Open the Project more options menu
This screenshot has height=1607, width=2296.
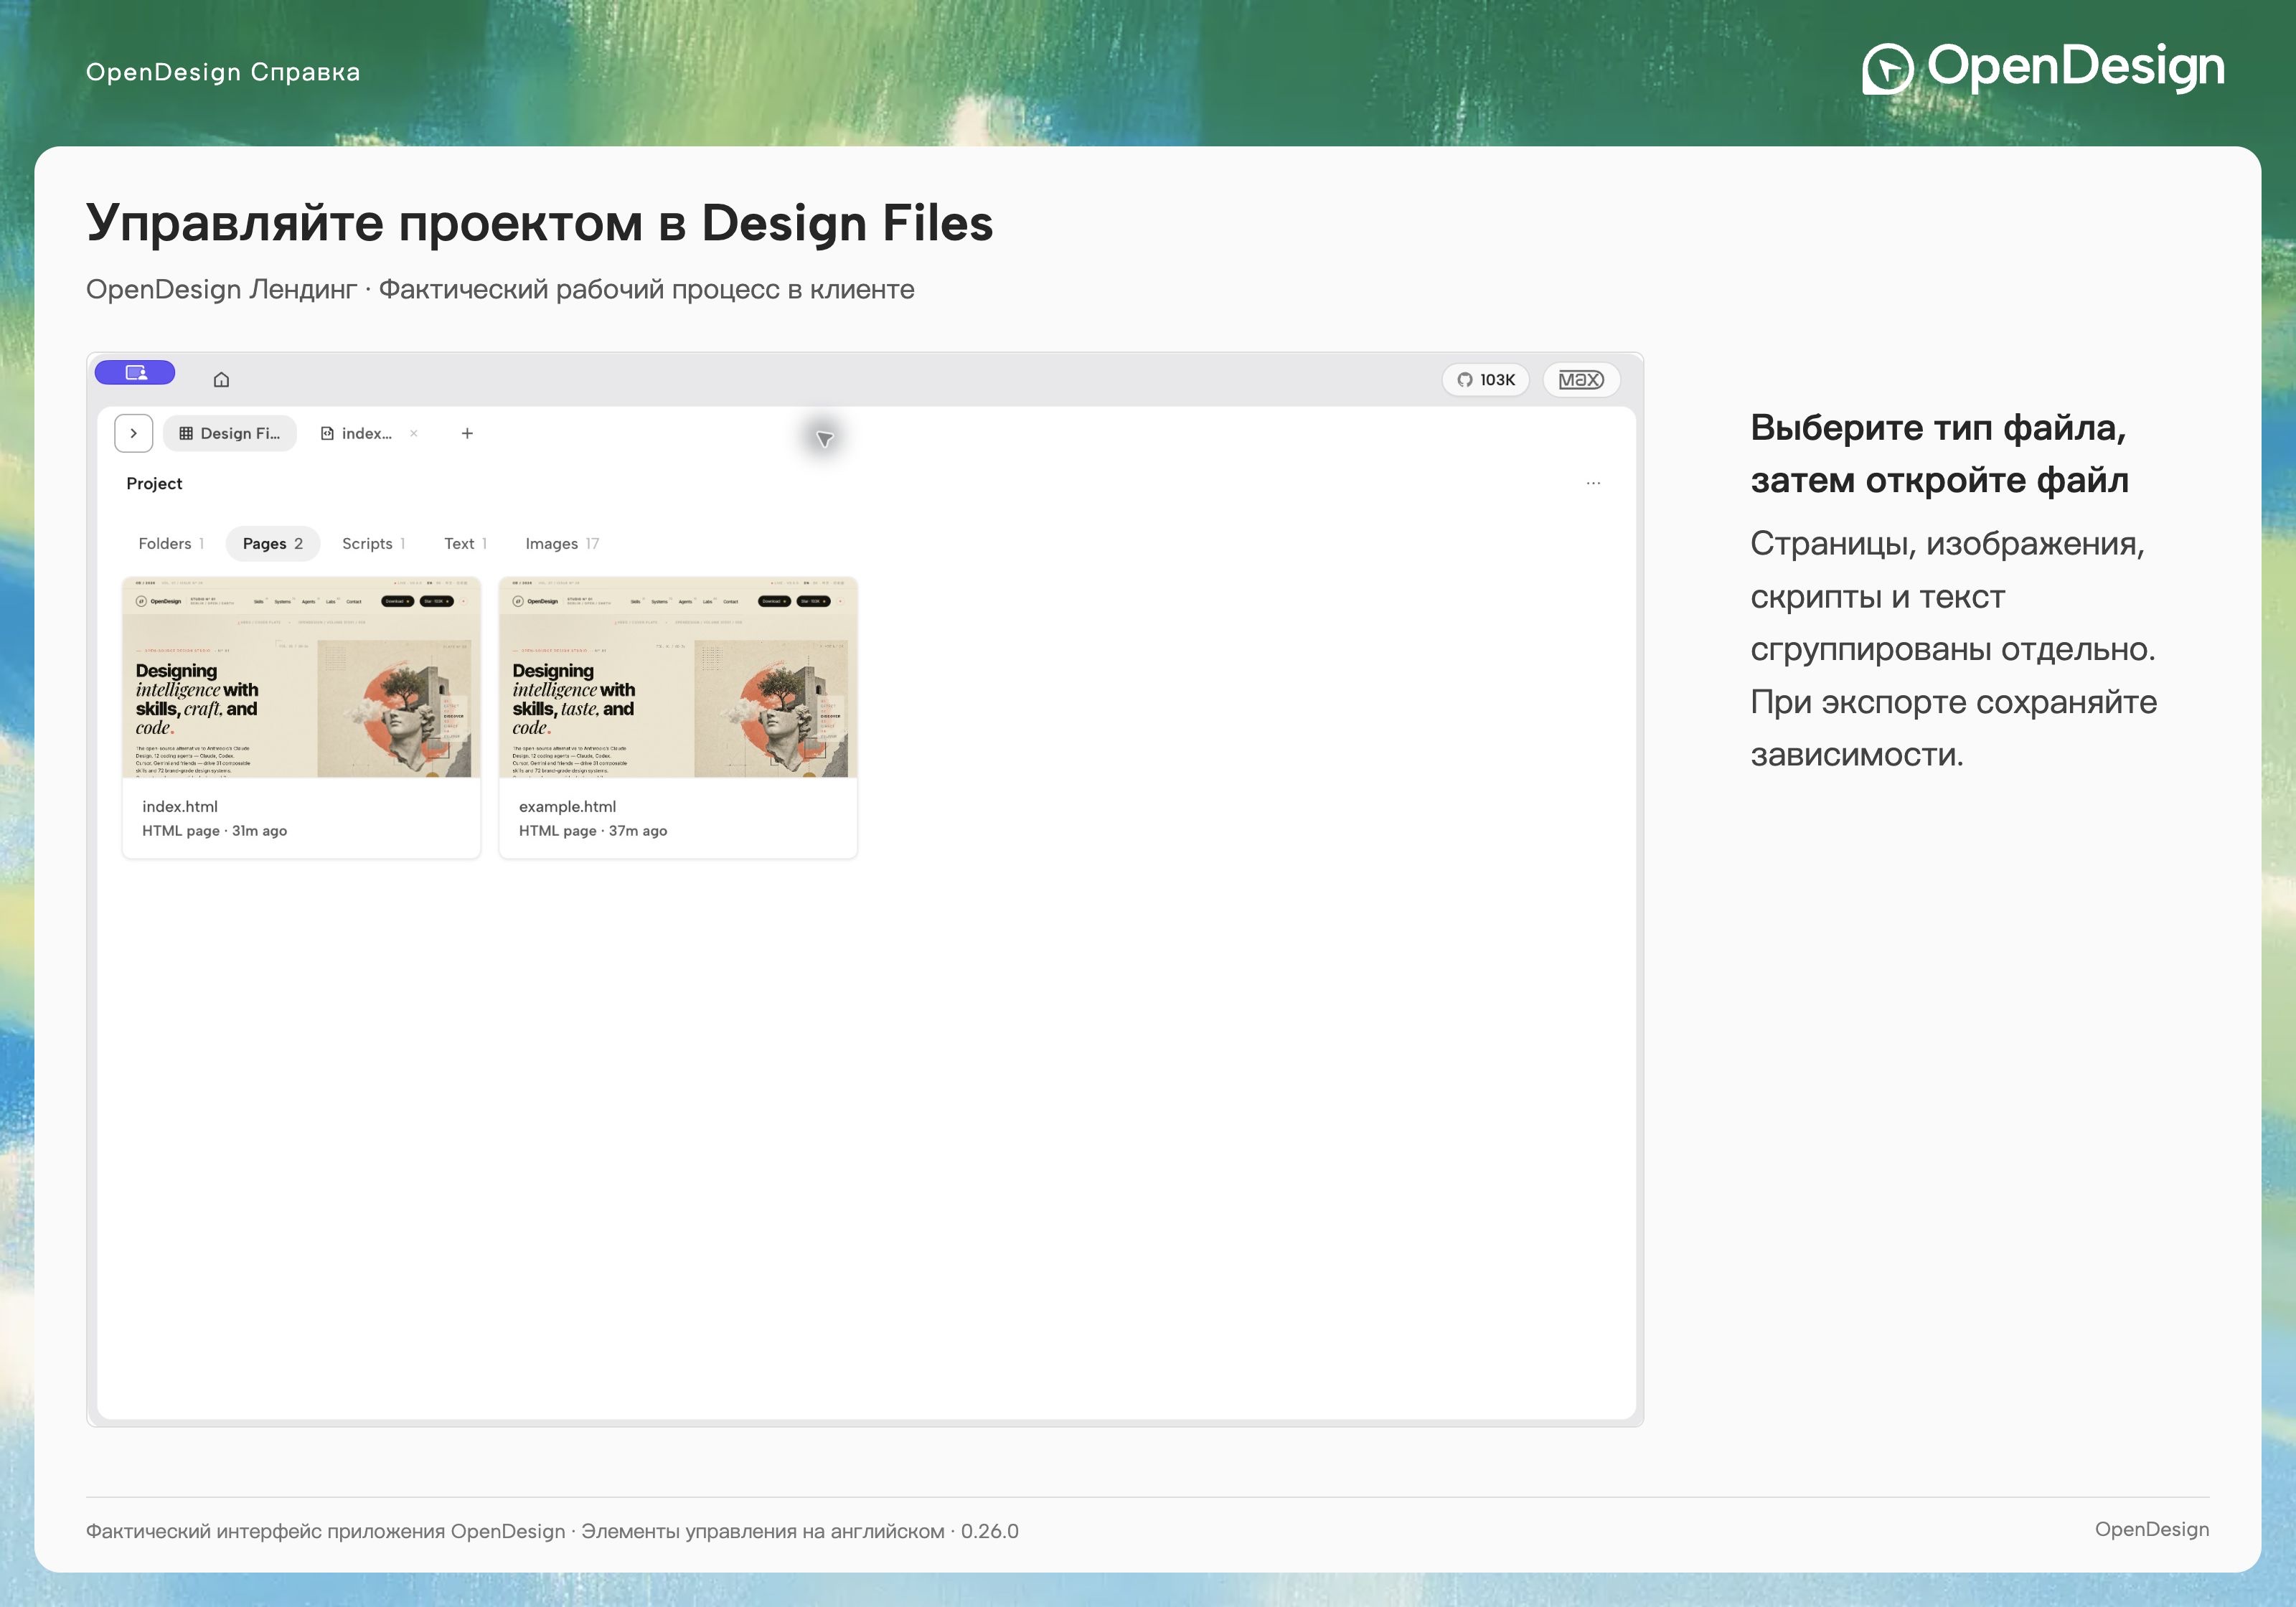coord(1593,483)
